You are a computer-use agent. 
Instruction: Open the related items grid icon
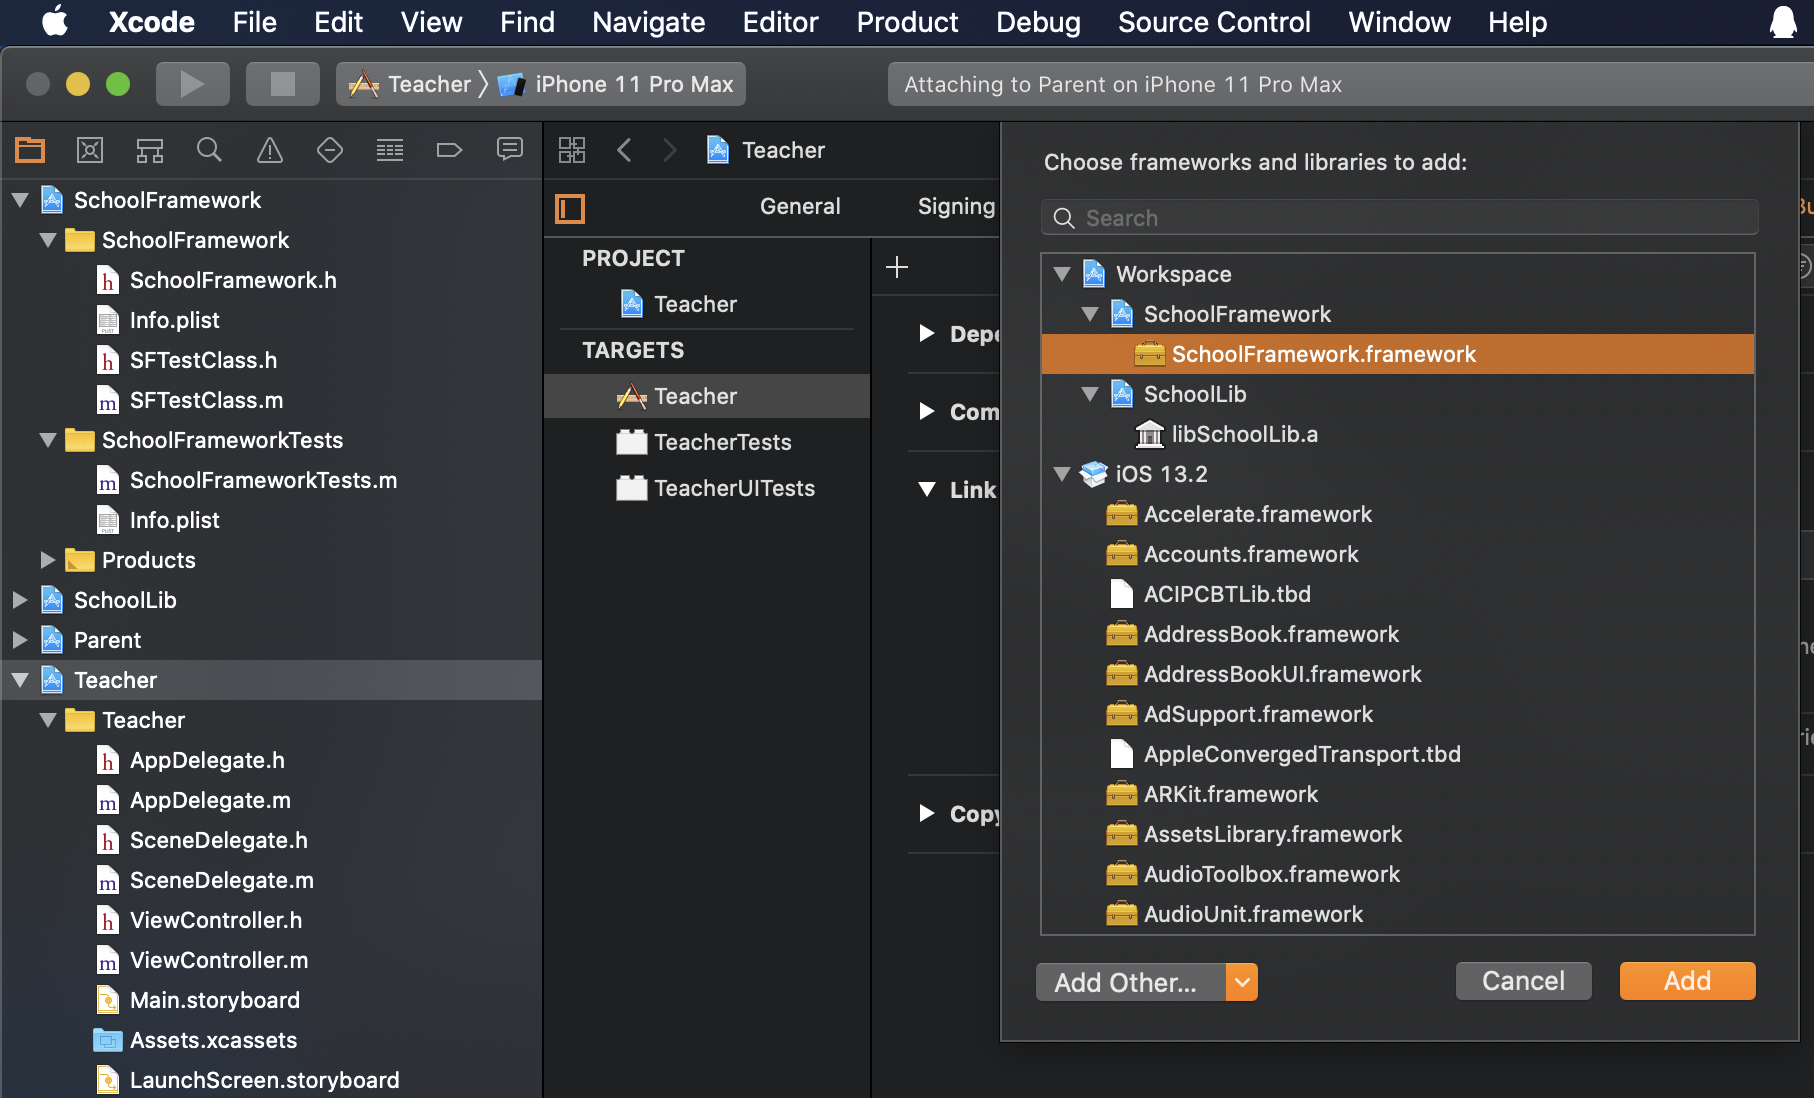[x=572, y=150]
